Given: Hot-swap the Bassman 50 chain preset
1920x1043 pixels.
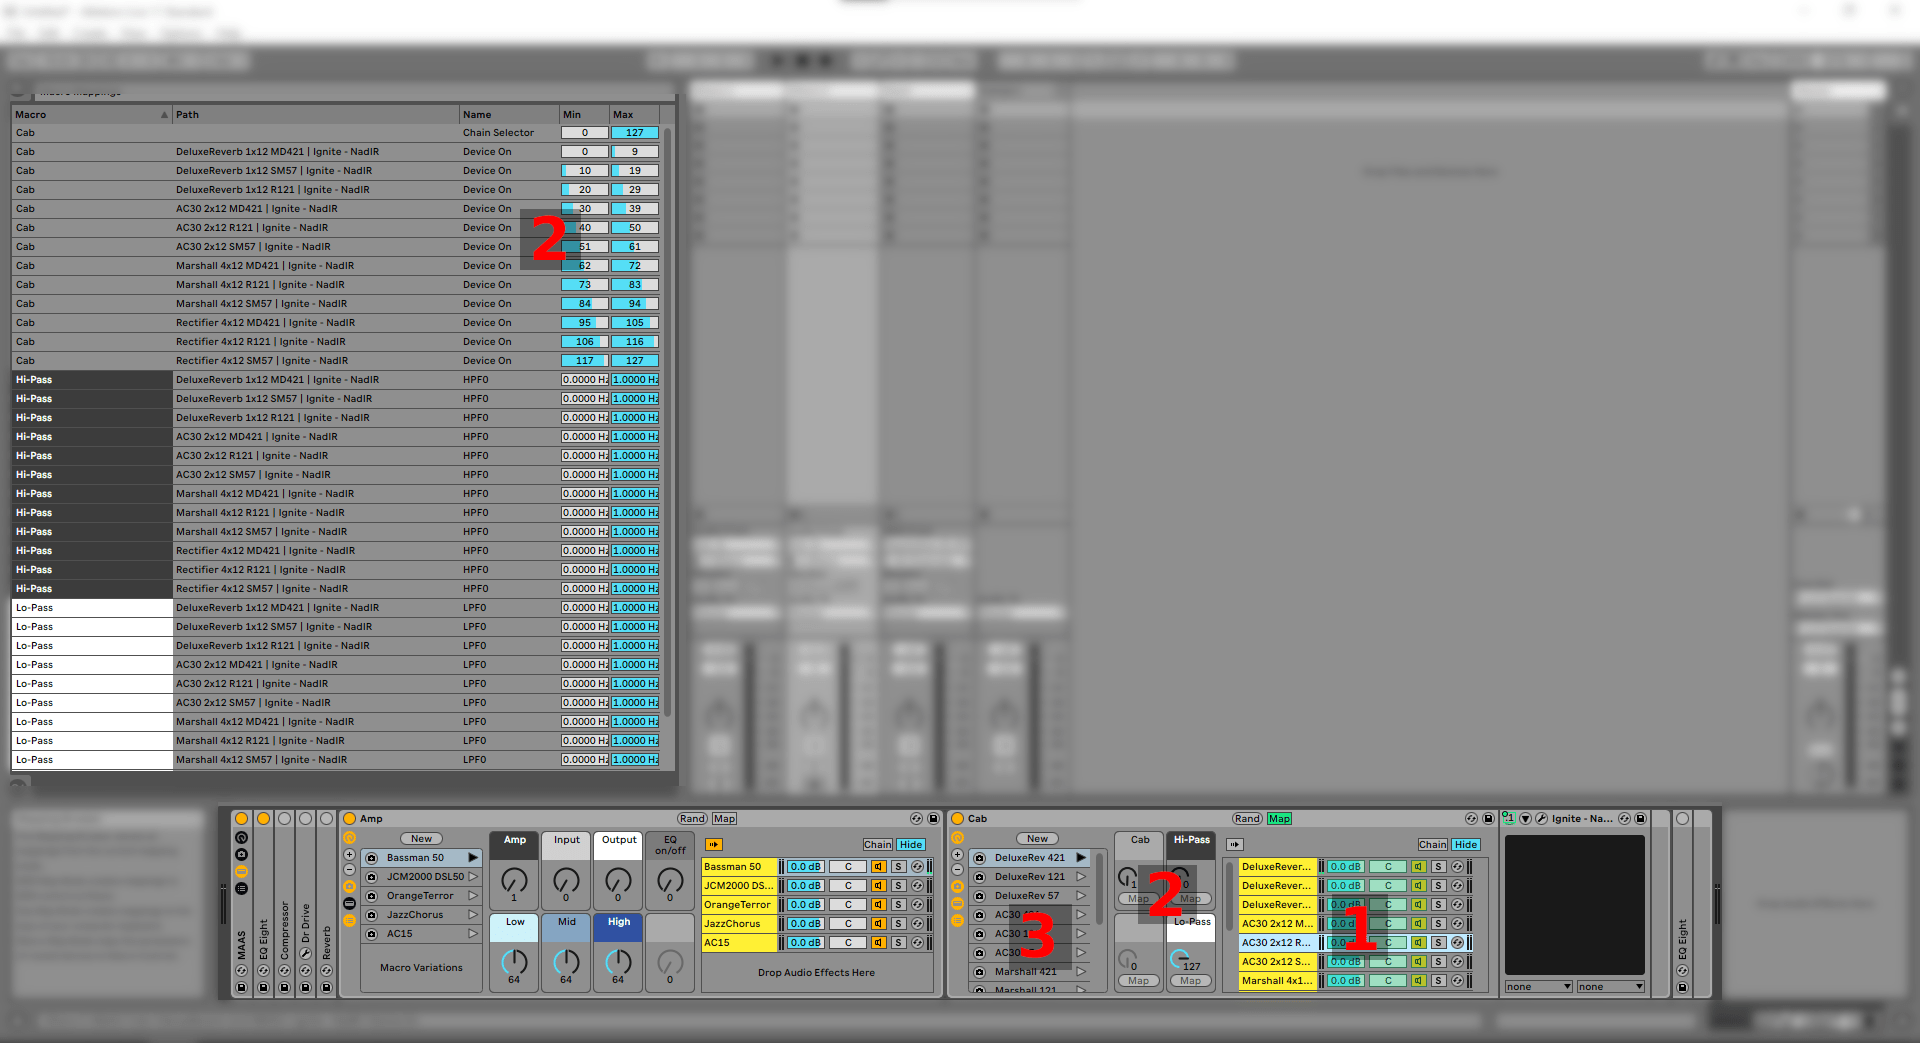Looking at the screenshot, I should (x=371, y=857).
